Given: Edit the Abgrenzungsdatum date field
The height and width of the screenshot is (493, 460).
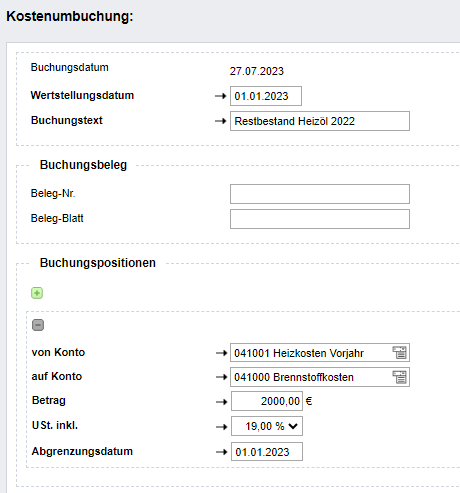Looking at the screenshot, I should click(267, 452).
